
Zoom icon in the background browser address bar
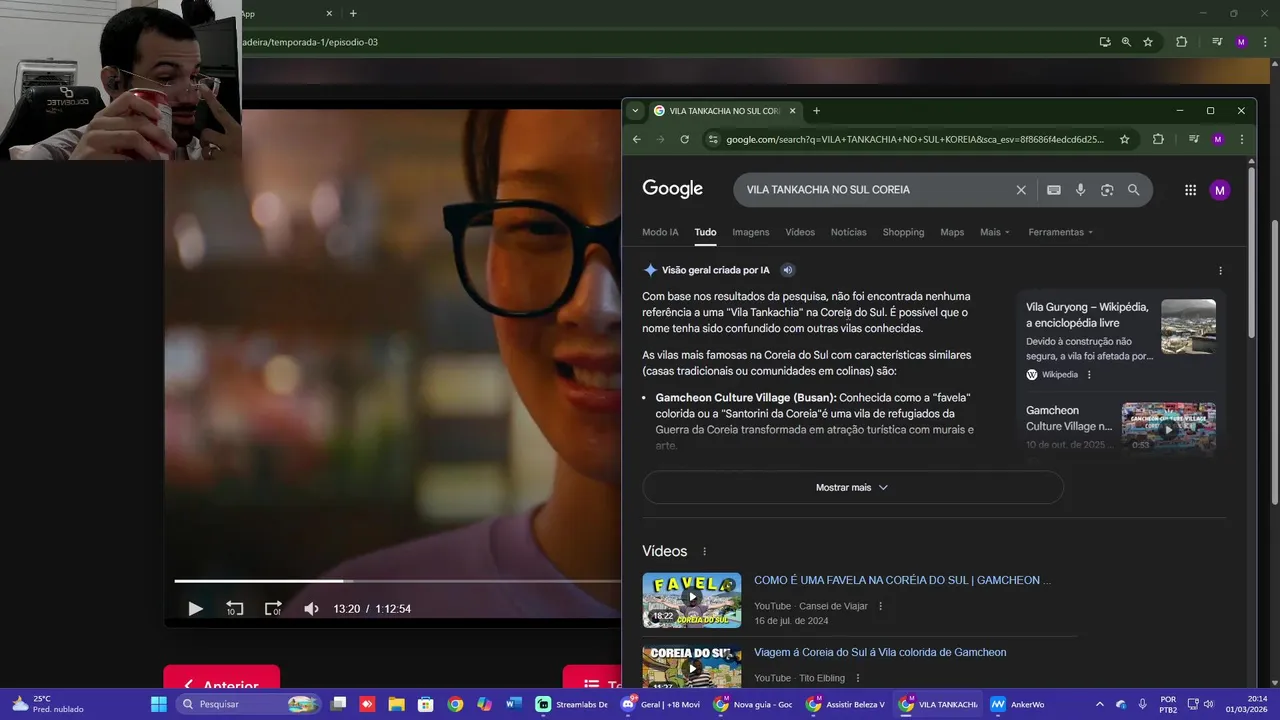pos(1126,42)
